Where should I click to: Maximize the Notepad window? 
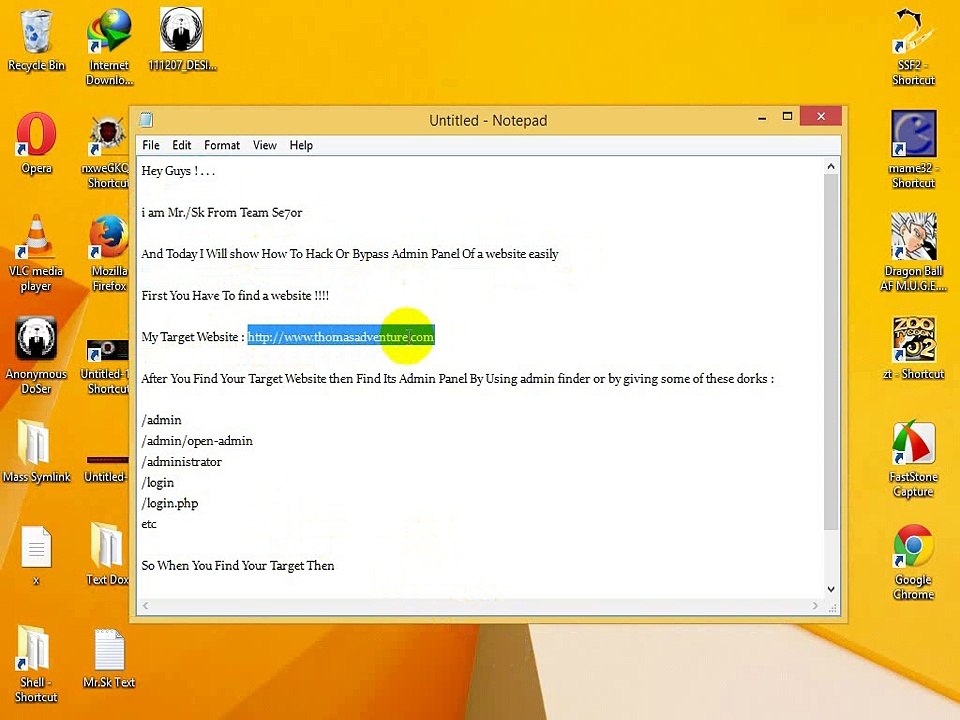click(x=787, y=116)
